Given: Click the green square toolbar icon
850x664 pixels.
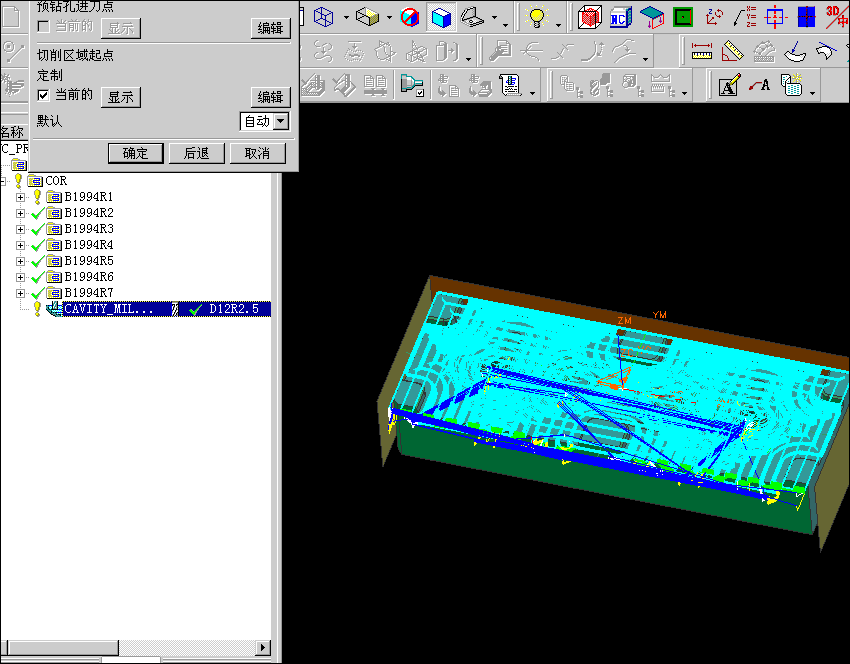Looking at the screenshot, I should [x=683, y=17].
